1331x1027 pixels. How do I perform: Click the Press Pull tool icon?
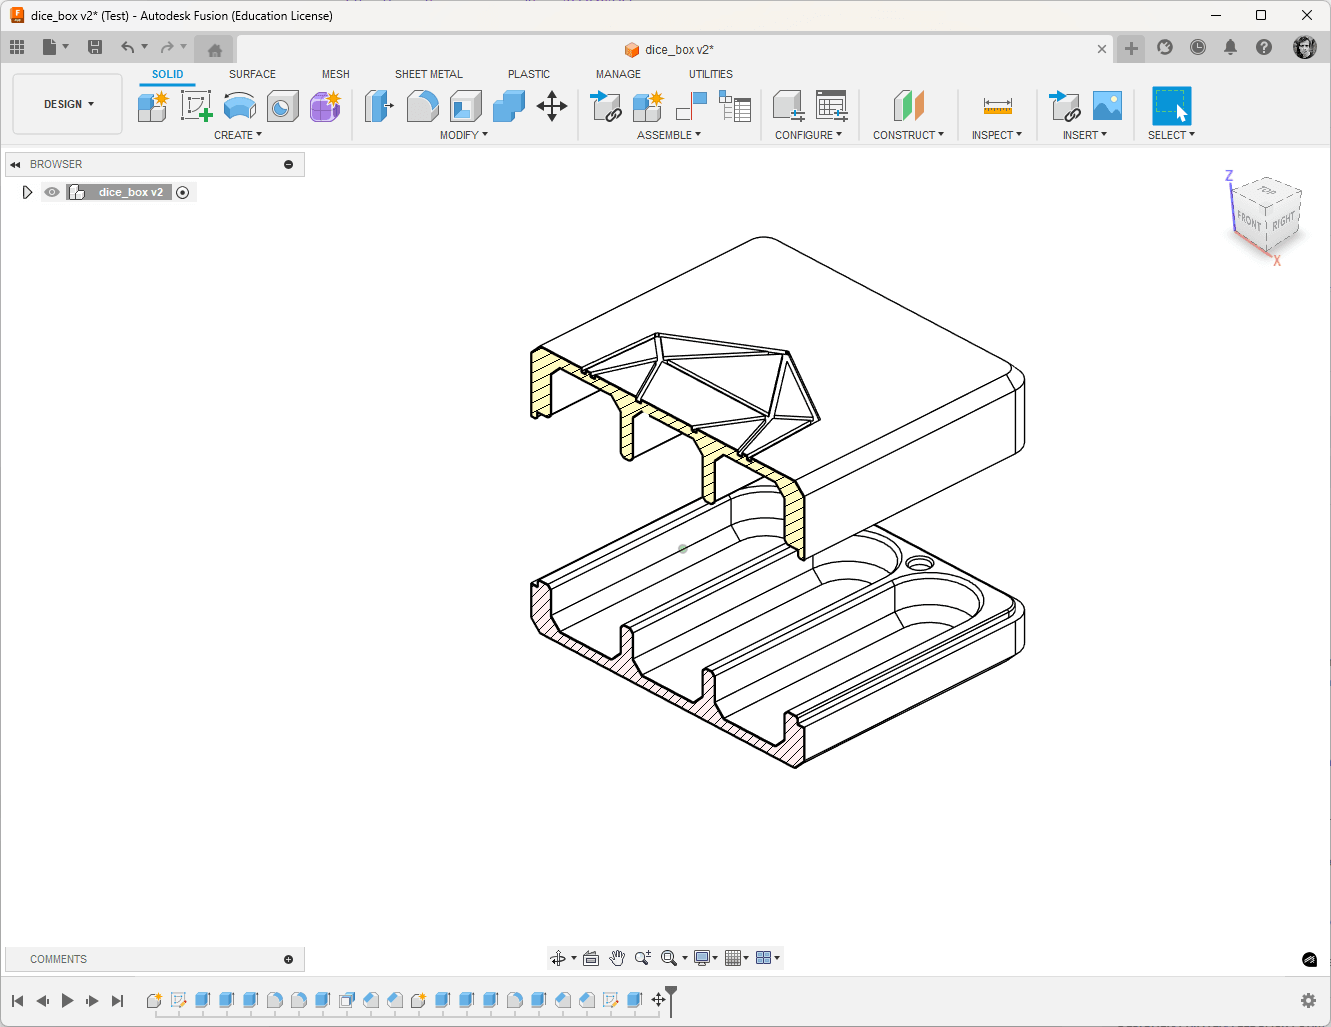tap(379, 105)
